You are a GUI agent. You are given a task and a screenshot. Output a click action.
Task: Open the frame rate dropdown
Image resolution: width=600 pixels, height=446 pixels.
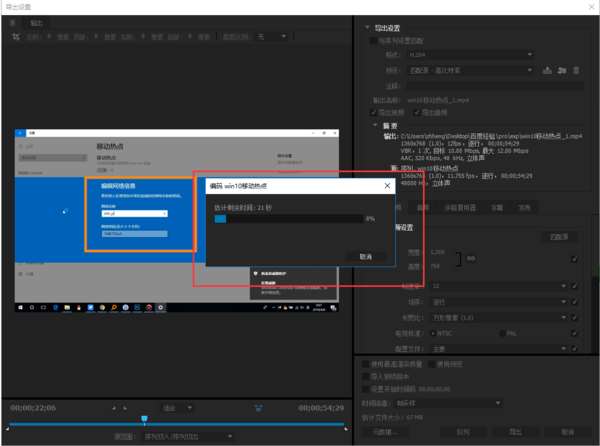[499, 286]
